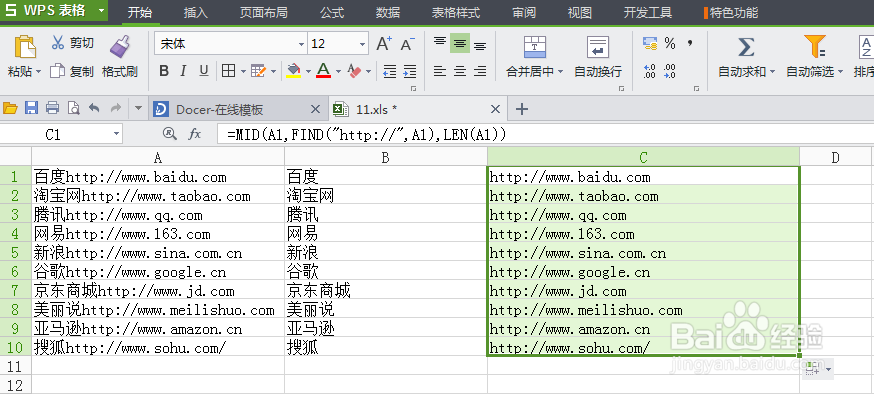Select cell containing 京东商城 in column B
Viewport: 874px width, 394px height.
pyautogui.click(x=386, y=291)
